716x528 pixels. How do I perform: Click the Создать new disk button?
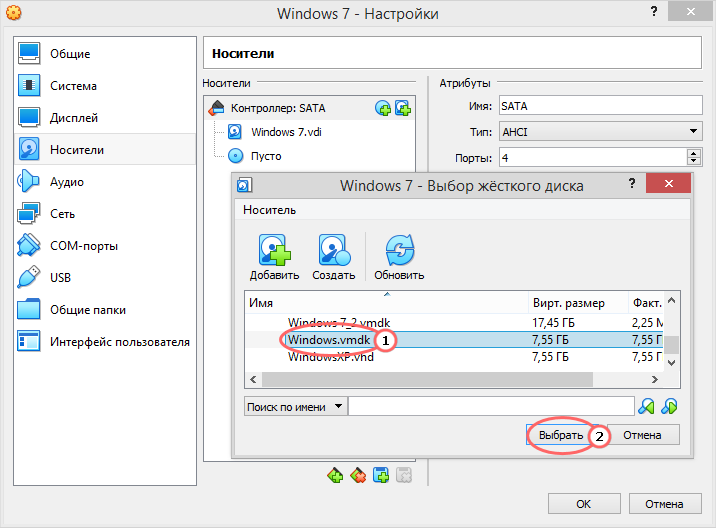333,257
